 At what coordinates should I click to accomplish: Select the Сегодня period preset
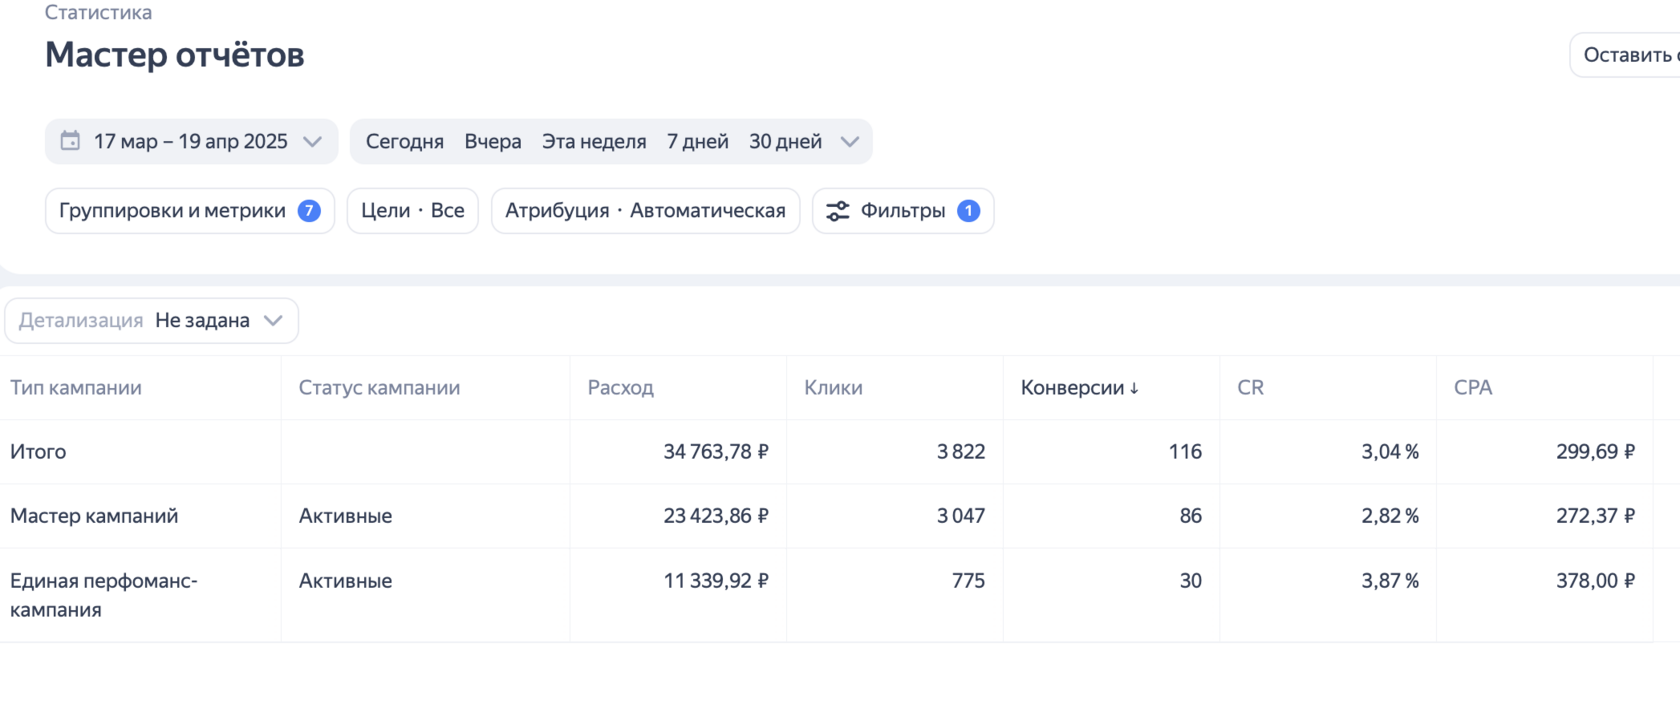[404, 141]
